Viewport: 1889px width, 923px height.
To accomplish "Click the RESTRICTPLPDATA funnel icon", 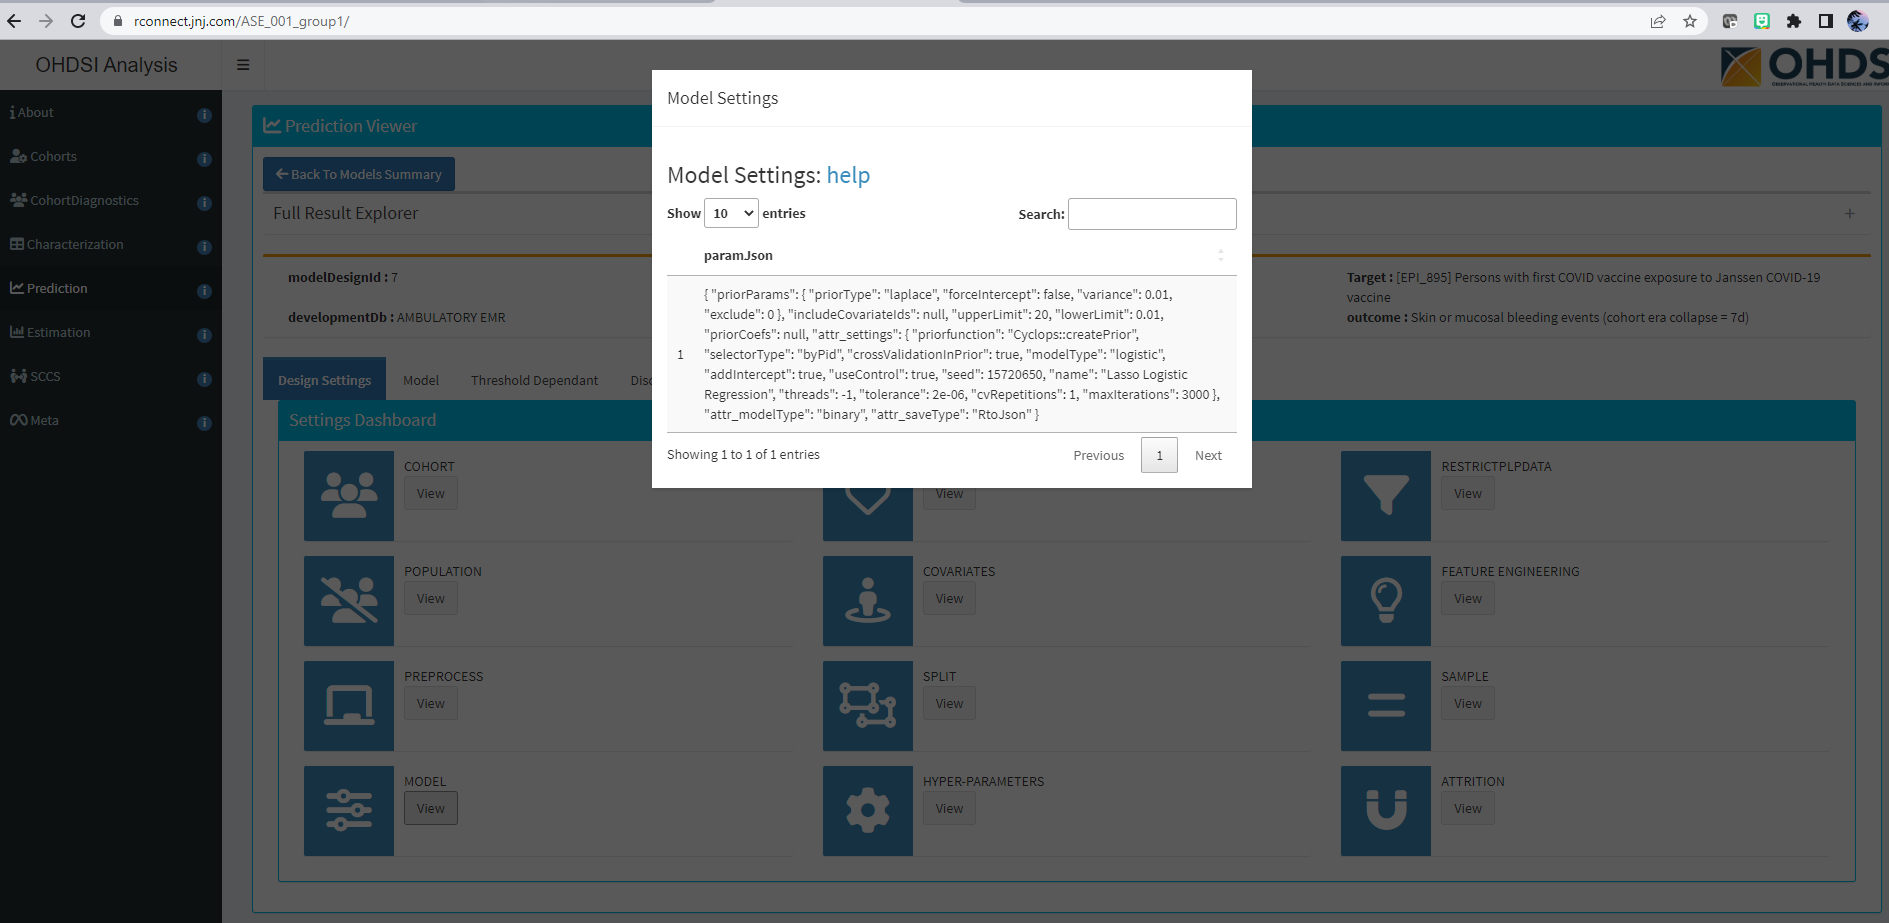I will pyautogui.click(x=1385, y=496).
